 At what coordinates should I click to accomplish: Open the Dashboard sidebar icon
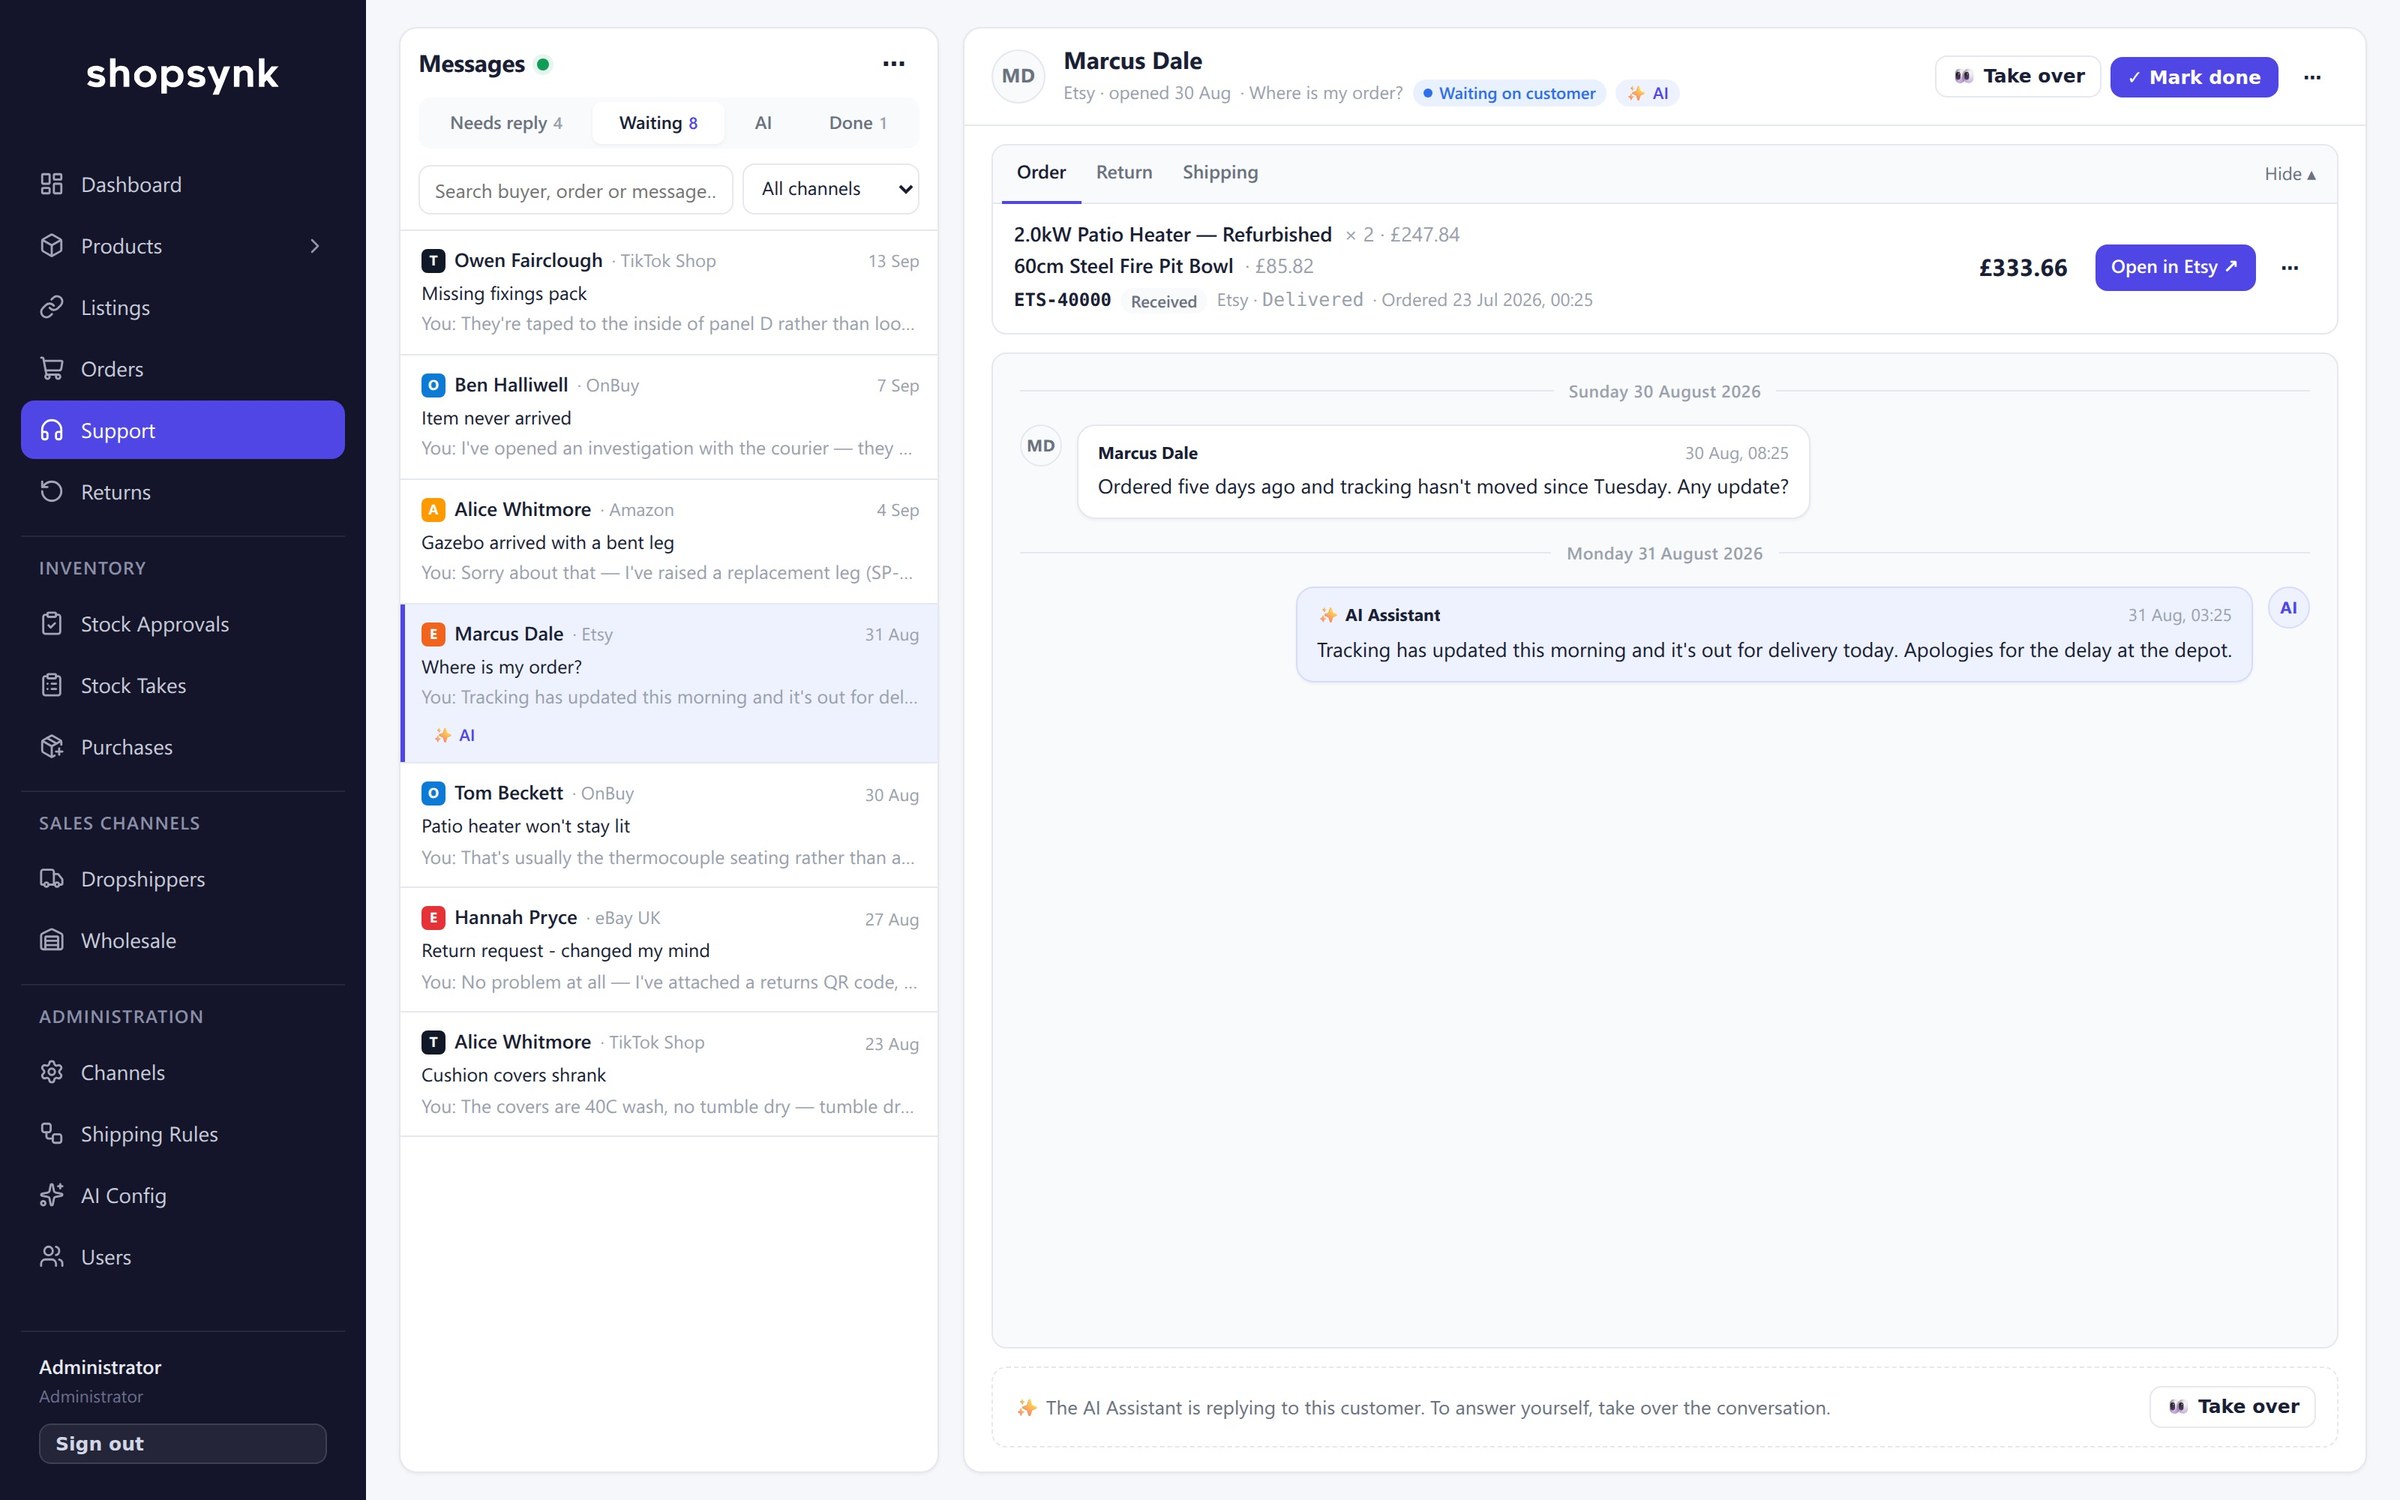(52, 184)
